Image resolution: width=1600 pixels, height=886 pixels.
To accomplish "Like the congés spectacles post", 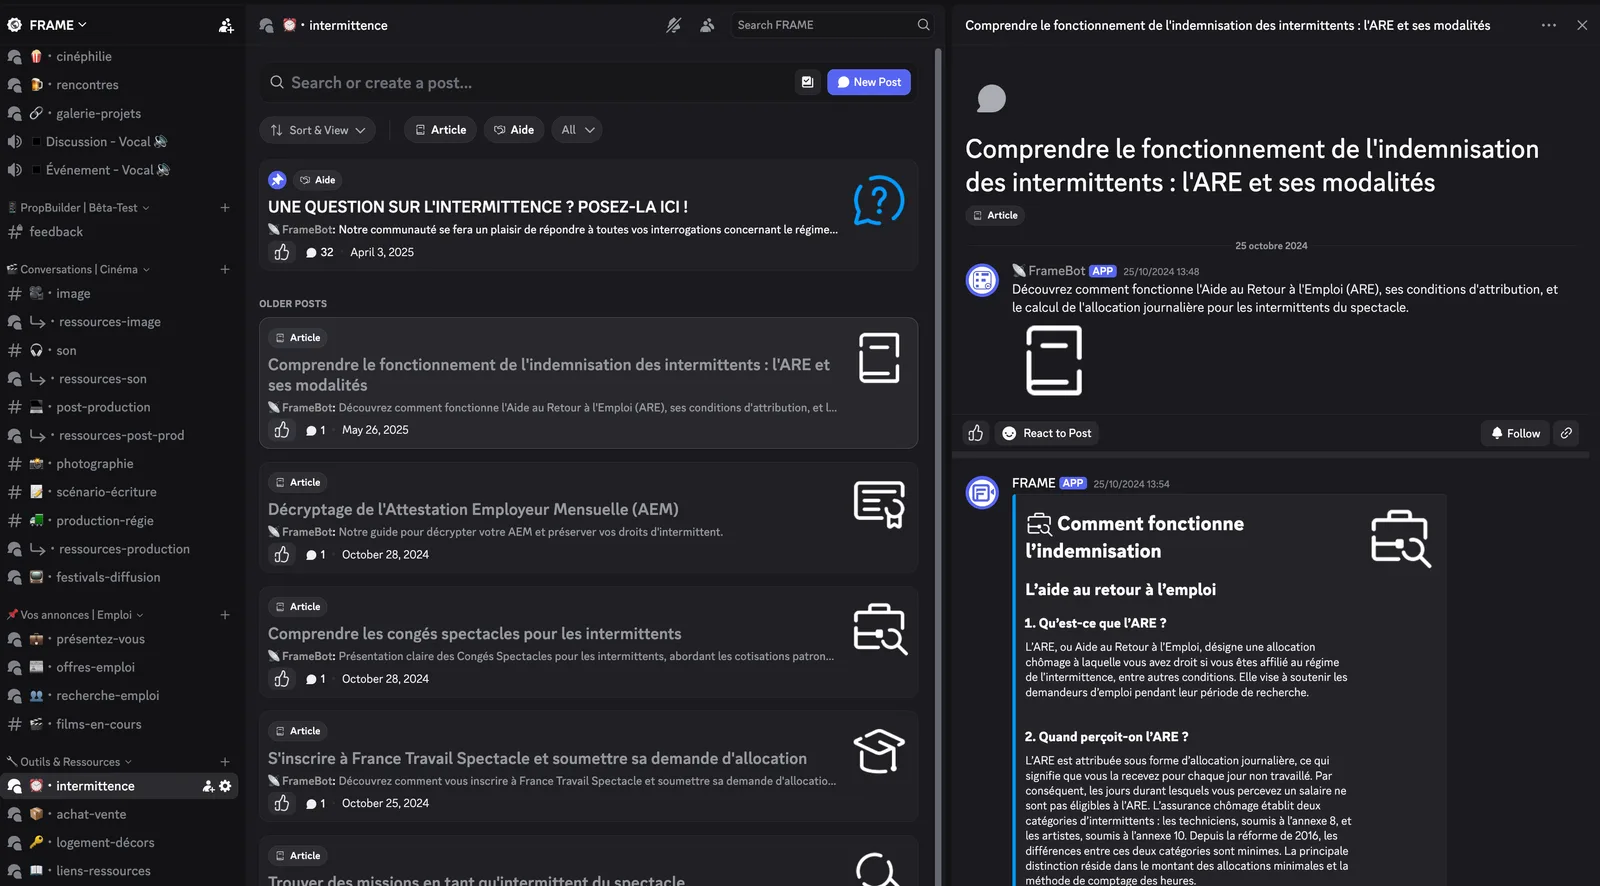I will coord(282,679).
